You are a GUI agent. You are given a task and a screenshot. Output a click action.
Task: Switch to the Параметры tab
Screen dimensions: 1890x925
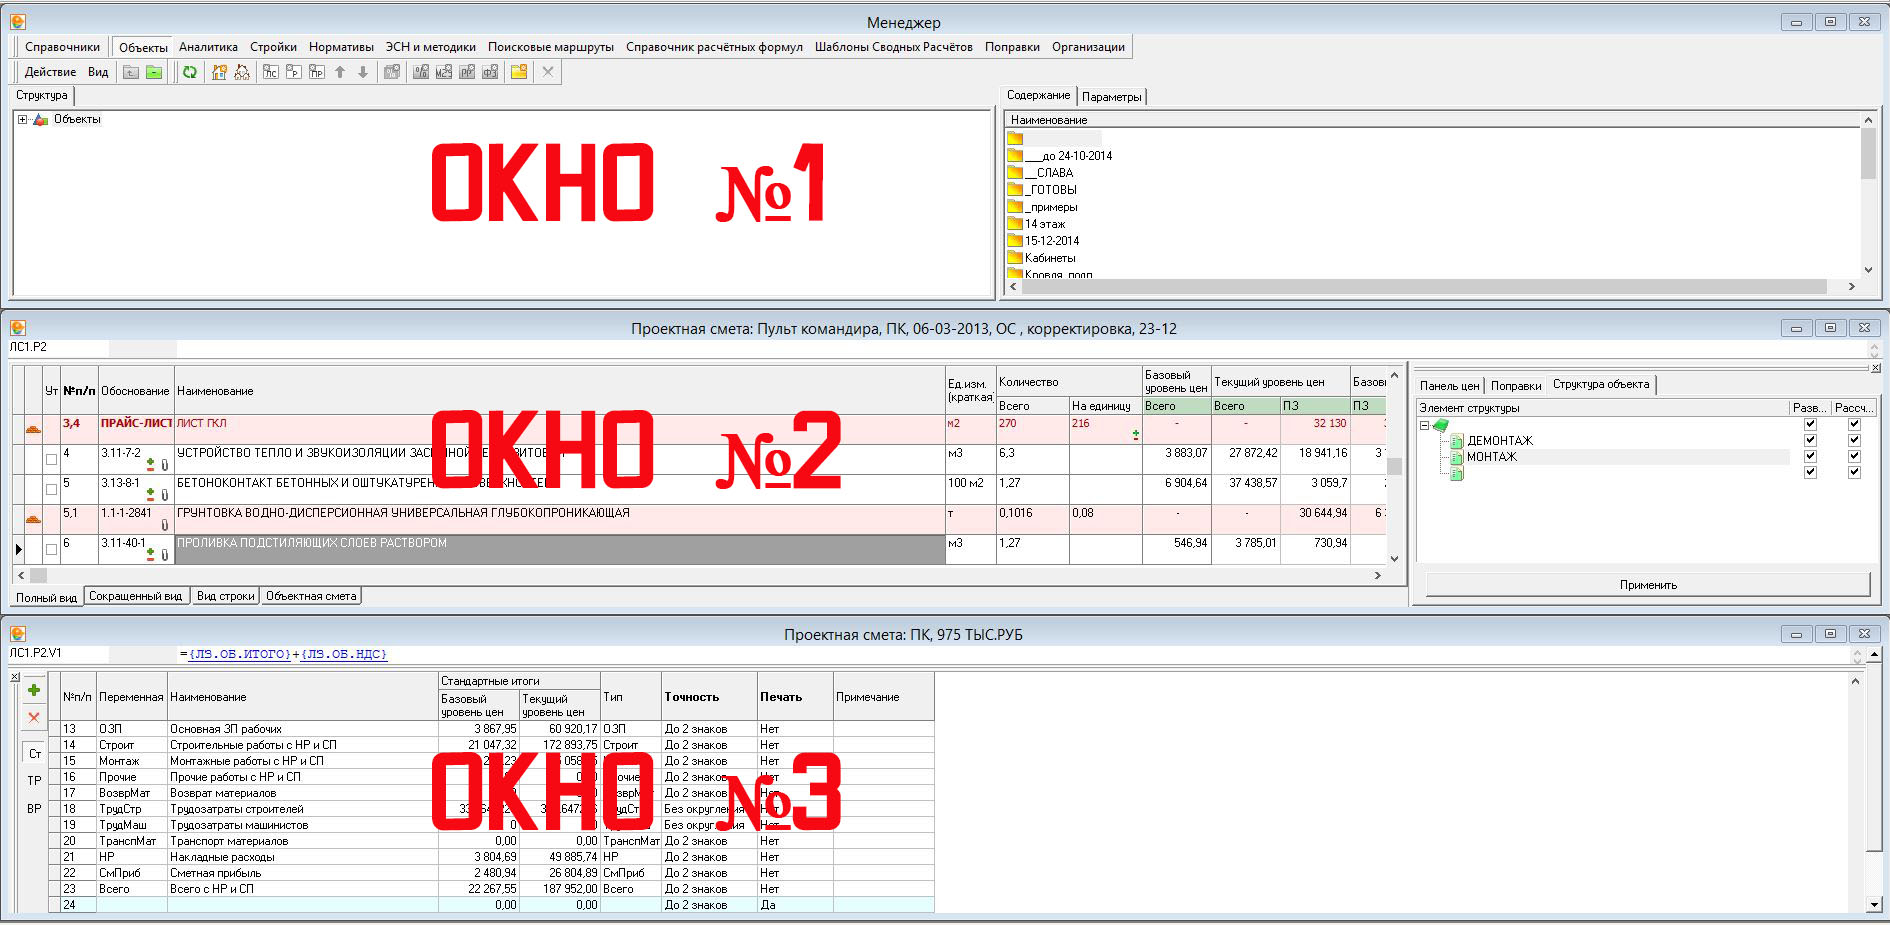click(x=1111, y=97)
